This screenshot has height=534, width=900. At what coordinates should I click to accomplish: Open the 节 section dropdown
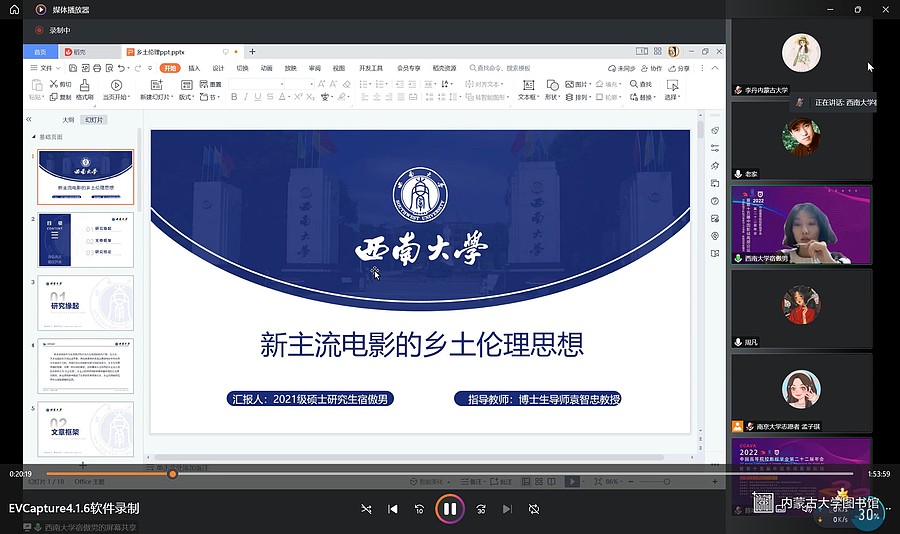click(209, 97)
